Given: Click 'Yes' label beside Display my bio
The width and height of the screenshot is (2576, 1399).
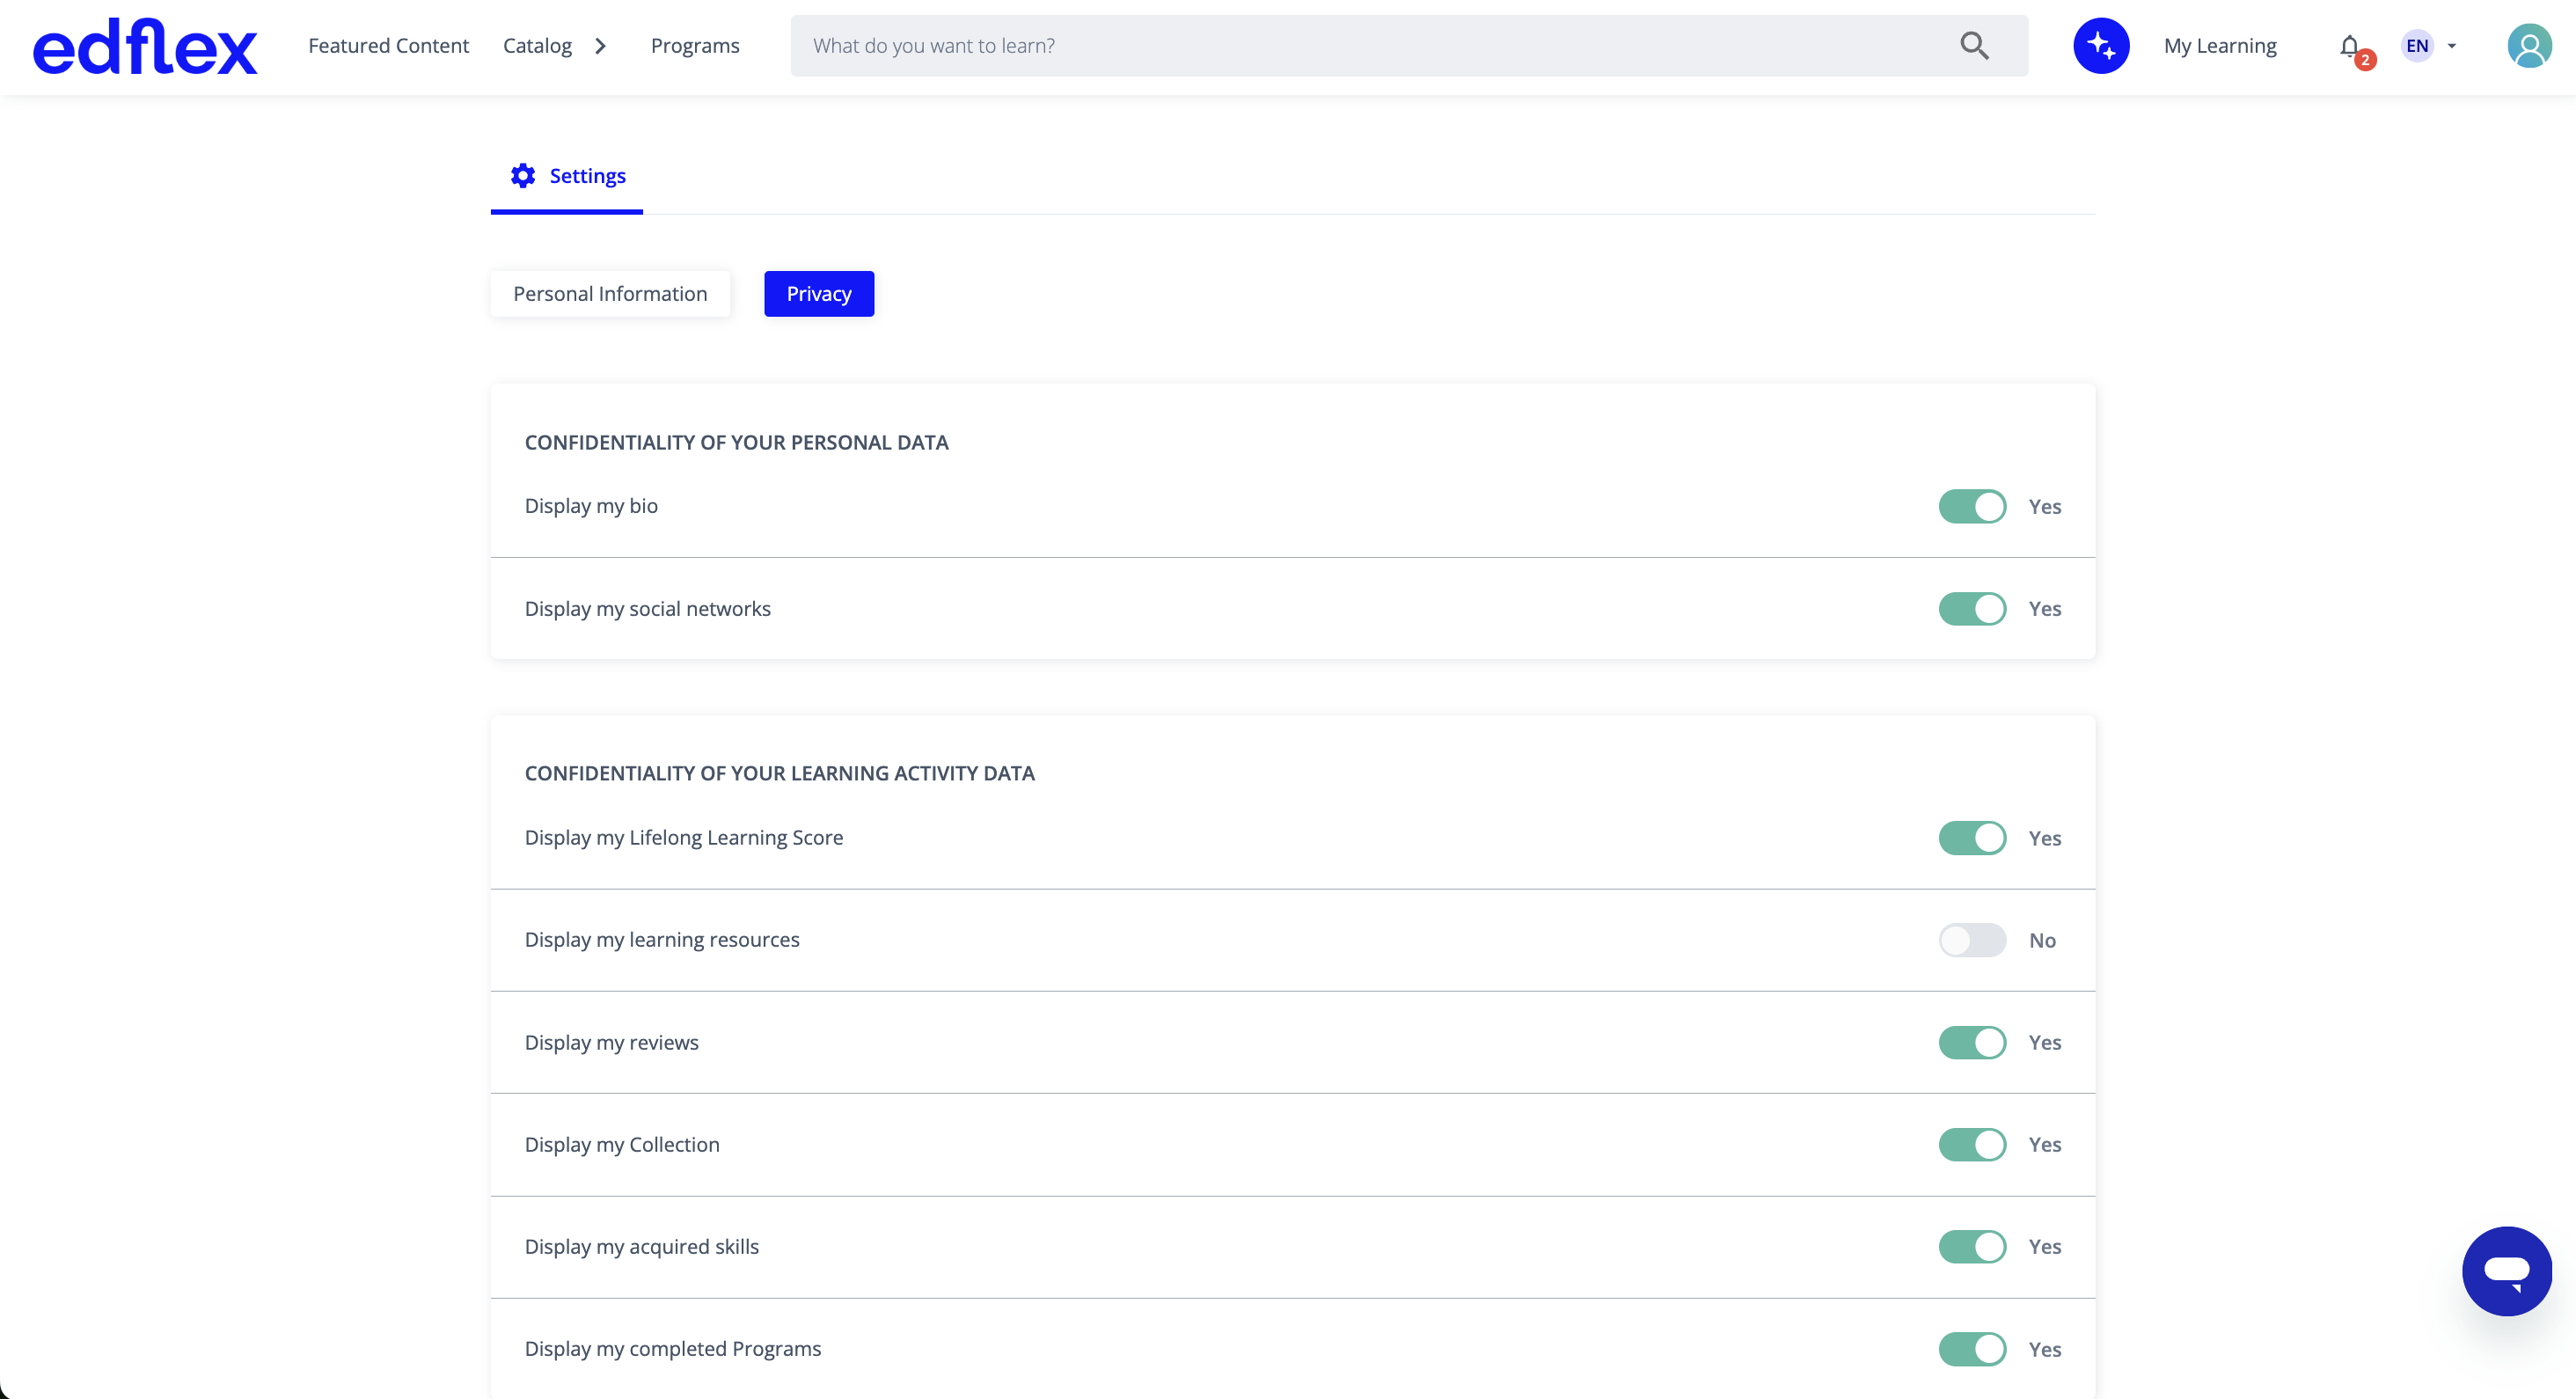Looking at the screenshot, I should click(2044, 507).
